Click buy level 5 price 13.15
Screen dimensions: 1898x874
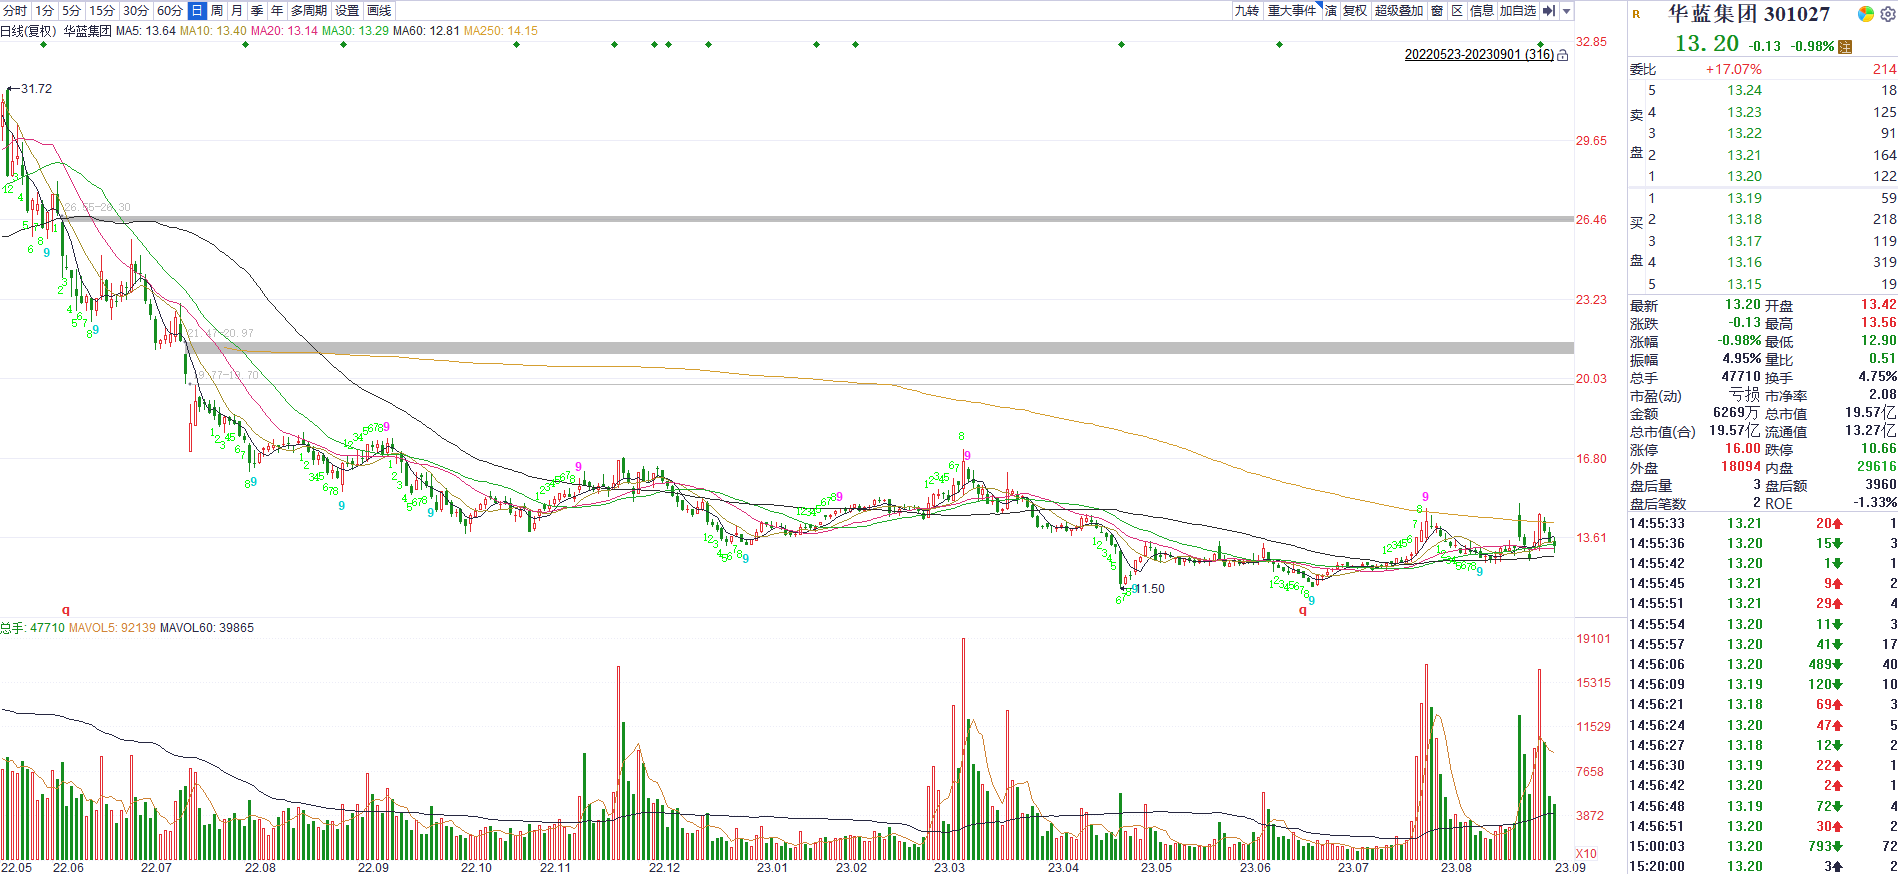[1744, 284]
